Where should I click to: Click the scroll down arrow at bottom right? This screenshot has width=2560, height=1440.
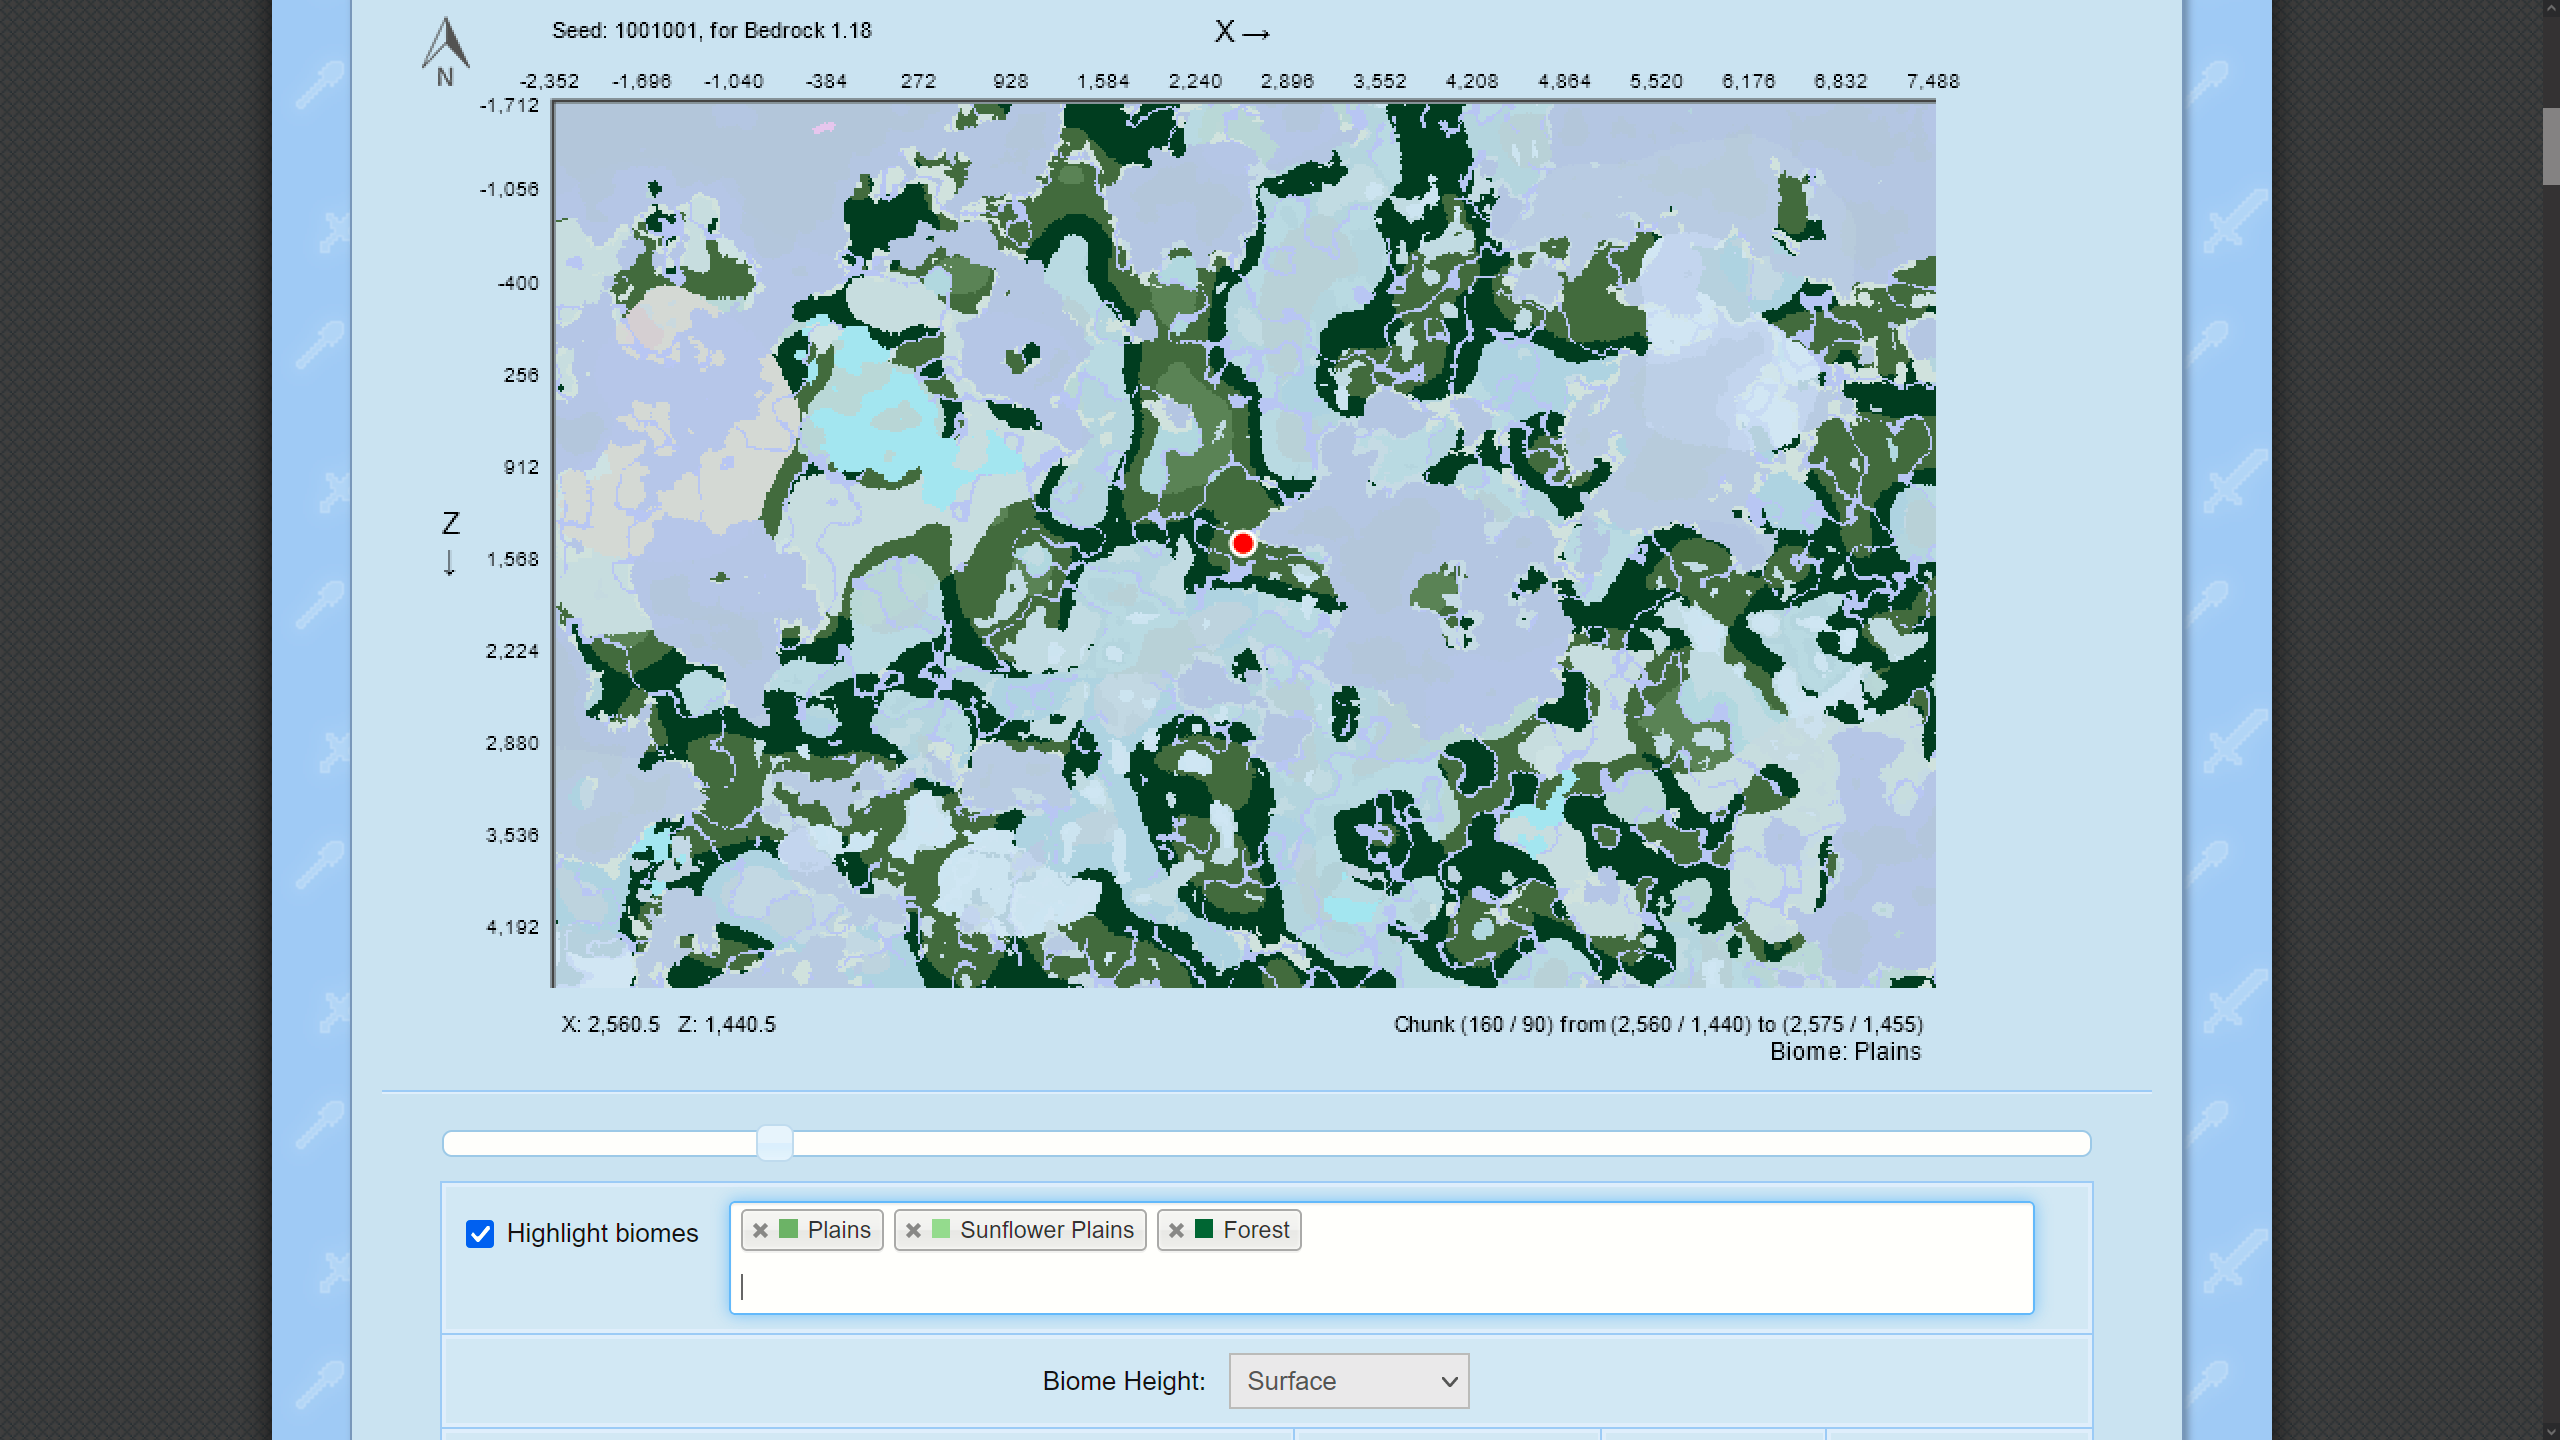[2551, 1431]
